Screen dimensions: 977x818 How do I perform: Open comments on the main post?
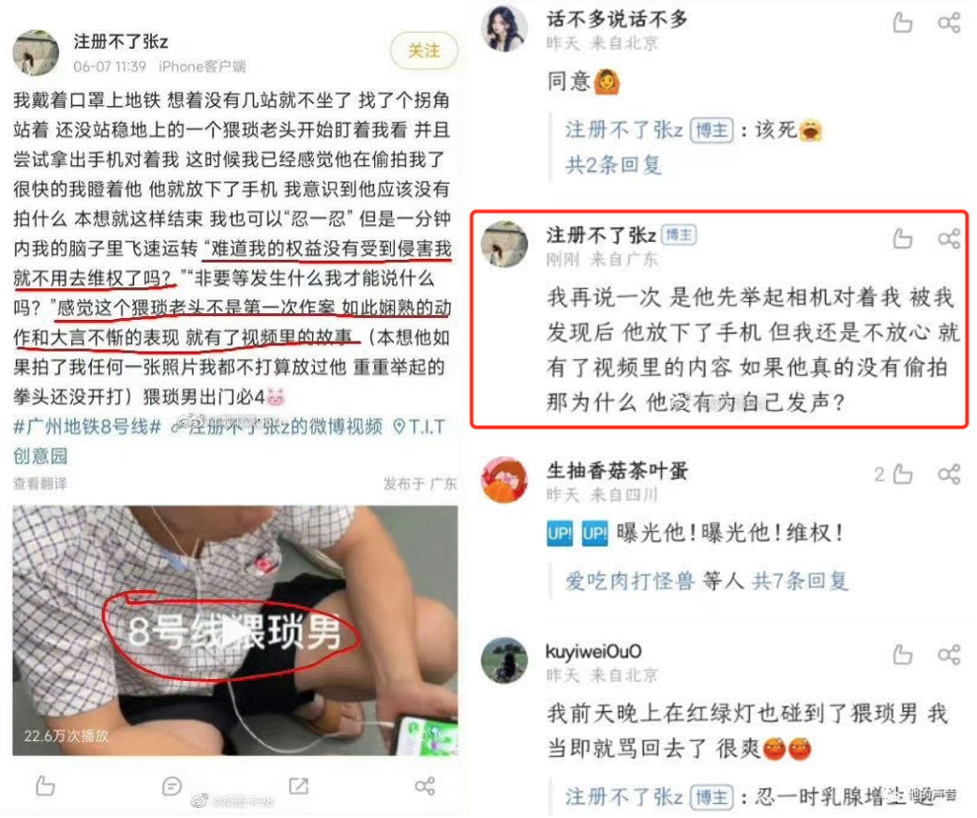(171, 786)
